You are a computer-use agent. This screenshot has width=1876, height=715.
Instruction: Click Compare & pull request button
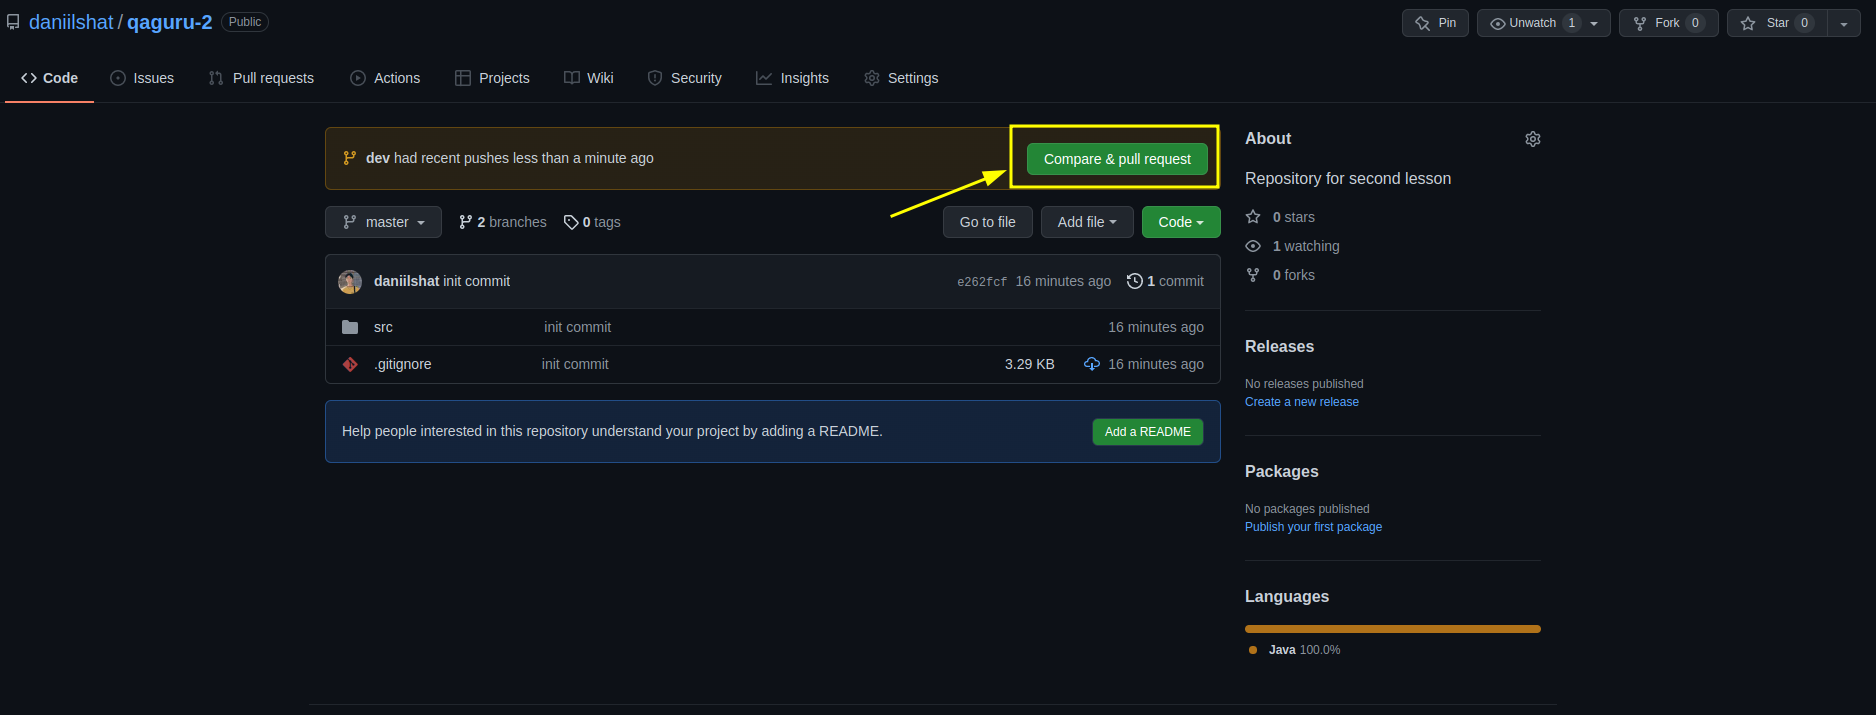point(1117,159)
